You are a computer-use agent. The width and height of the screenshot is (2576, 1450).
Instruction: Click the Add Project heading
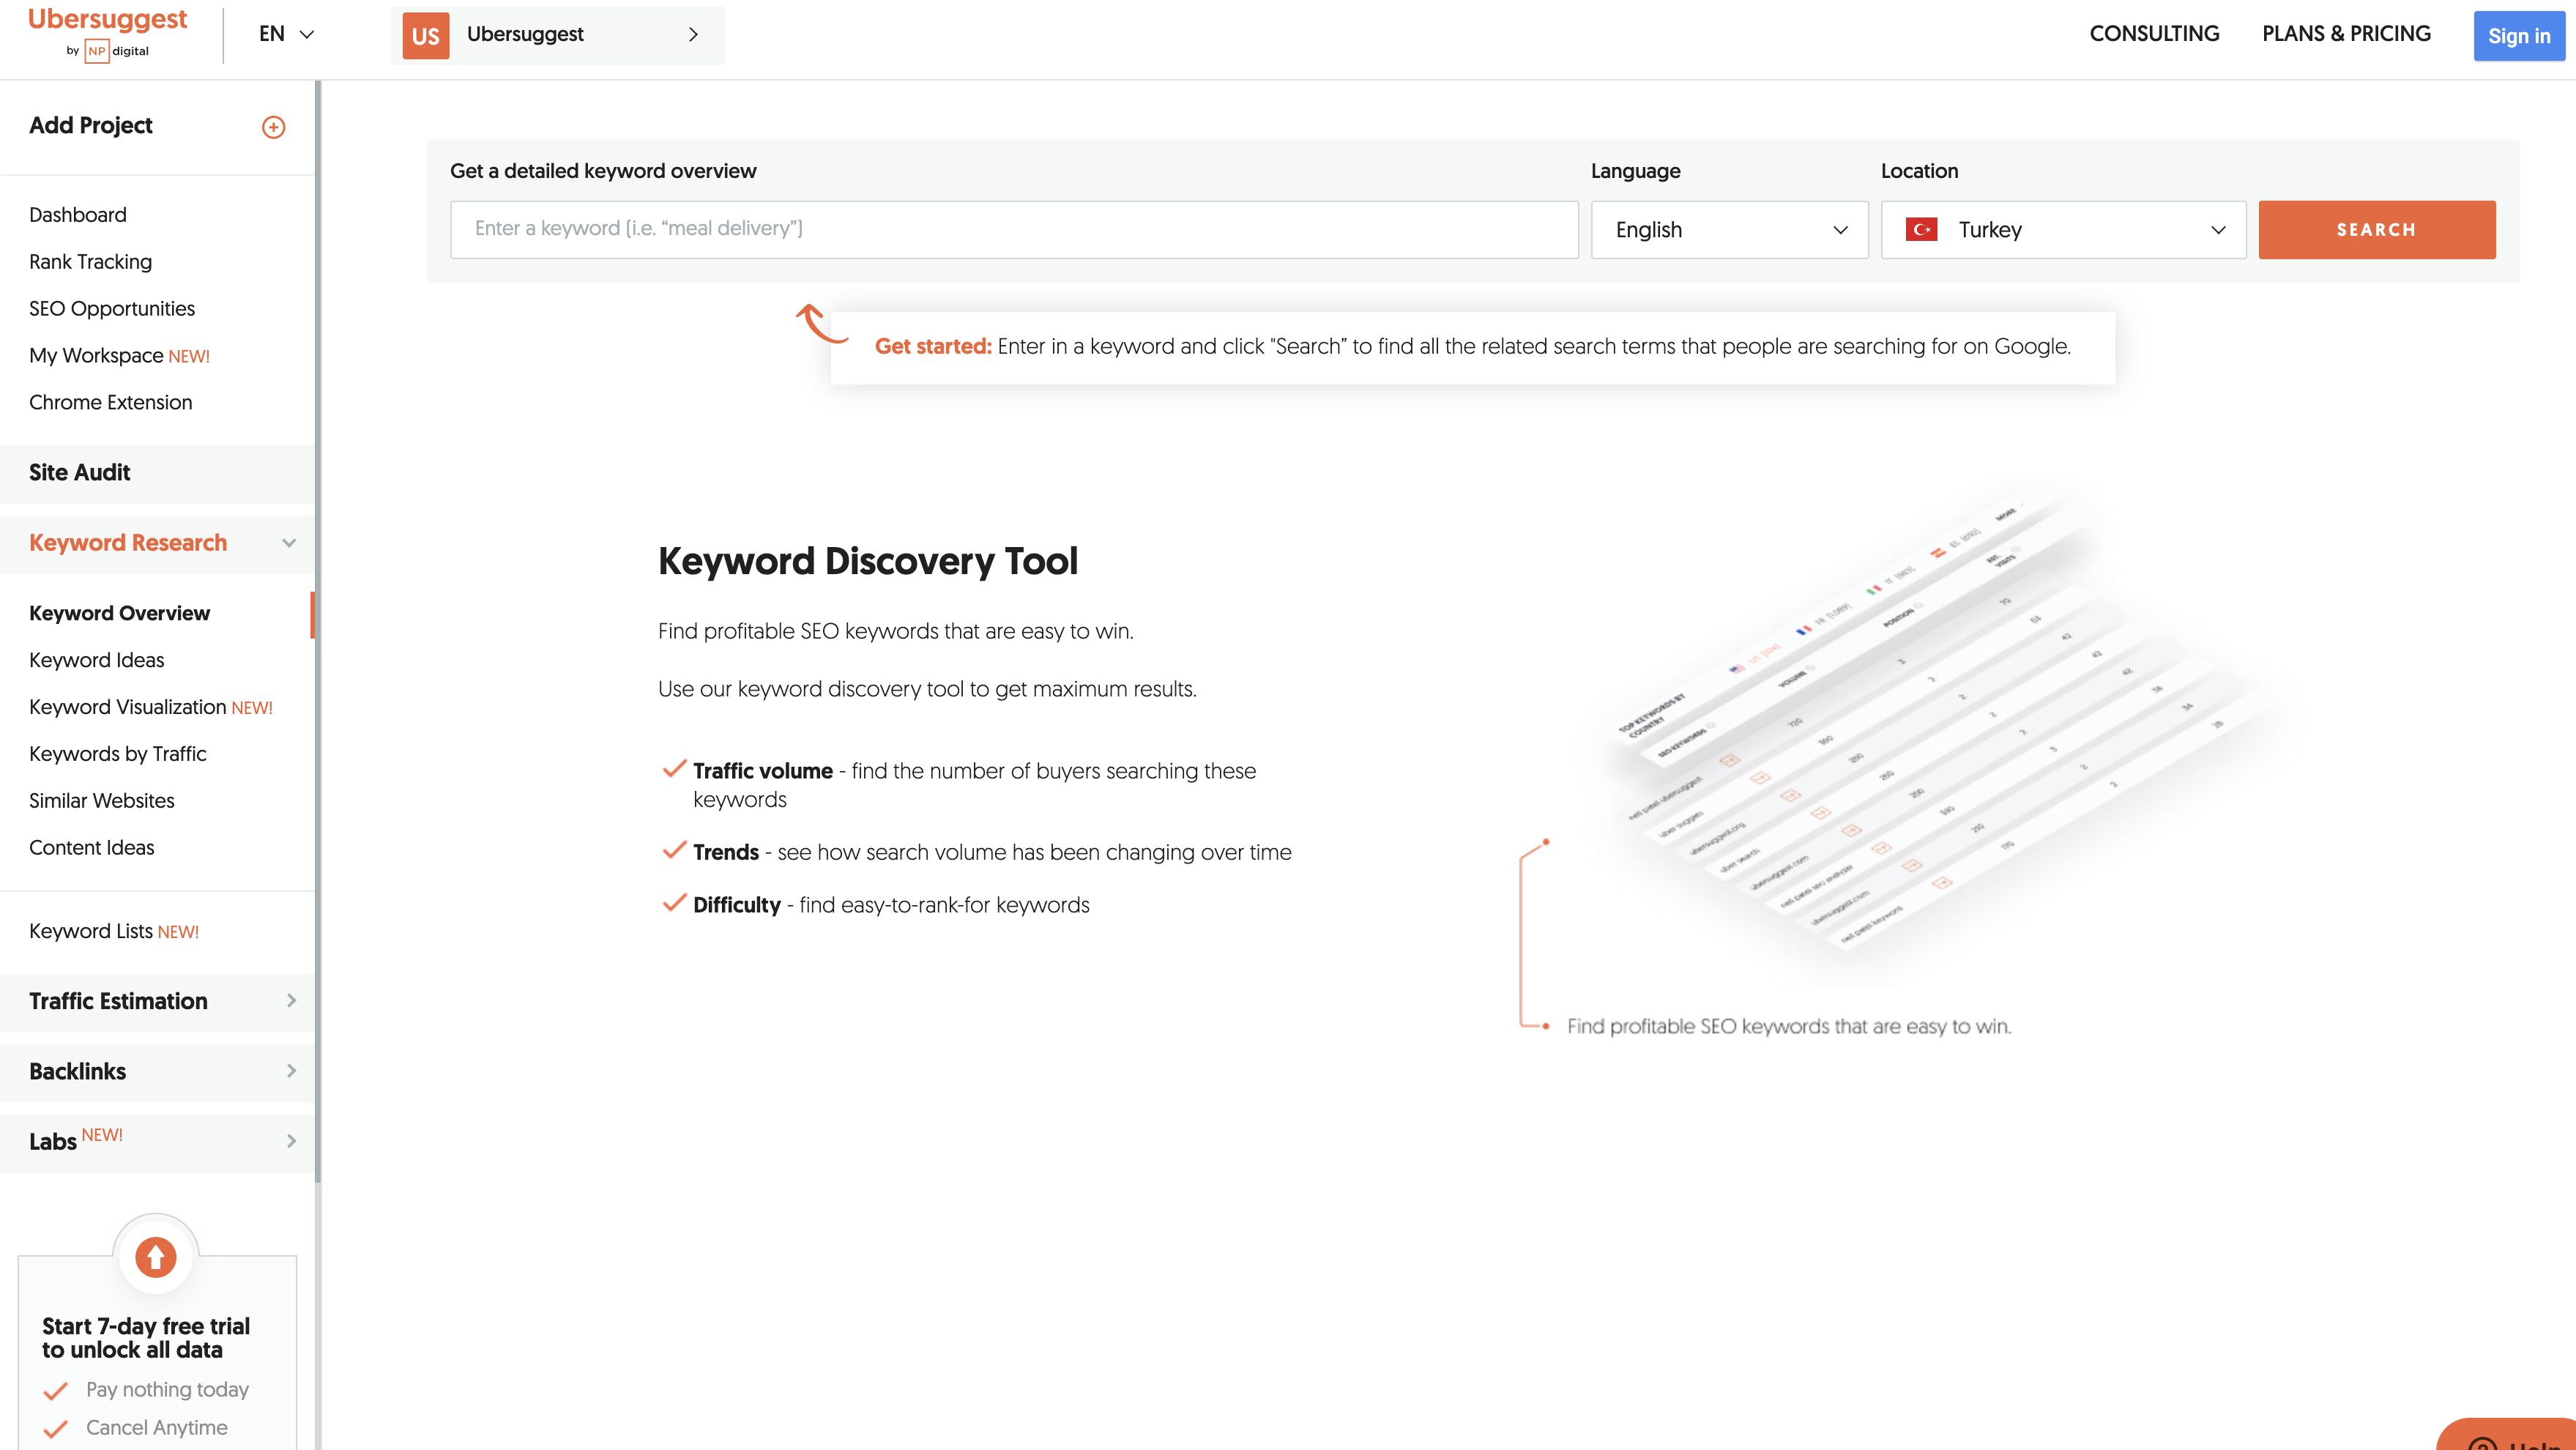pos(91,125)
